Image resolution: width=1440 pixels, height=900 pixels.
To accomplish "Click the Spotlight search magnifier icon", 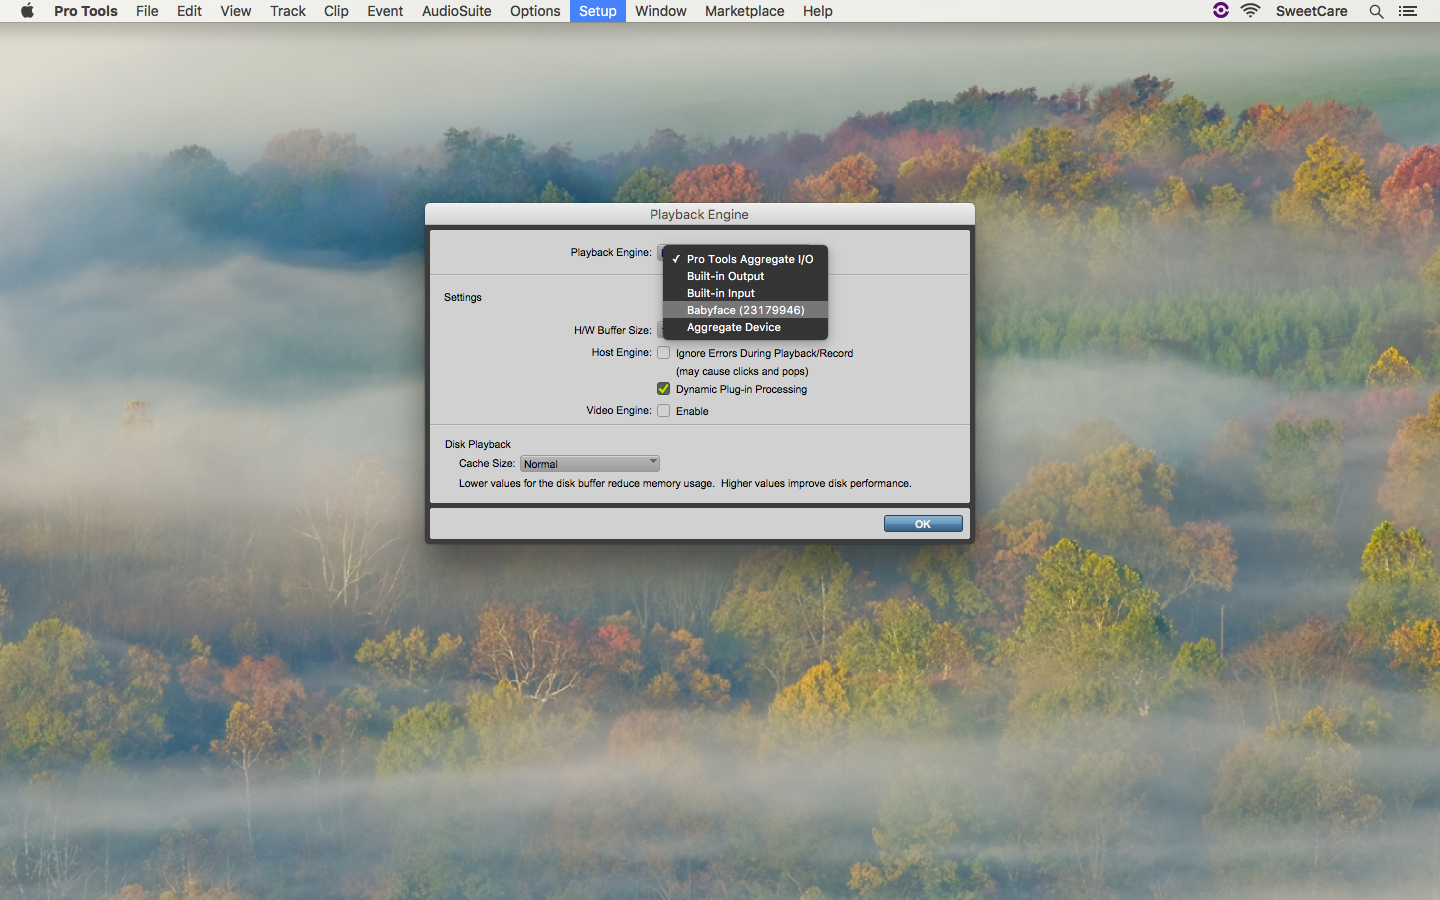I will tap(1376, 11).
